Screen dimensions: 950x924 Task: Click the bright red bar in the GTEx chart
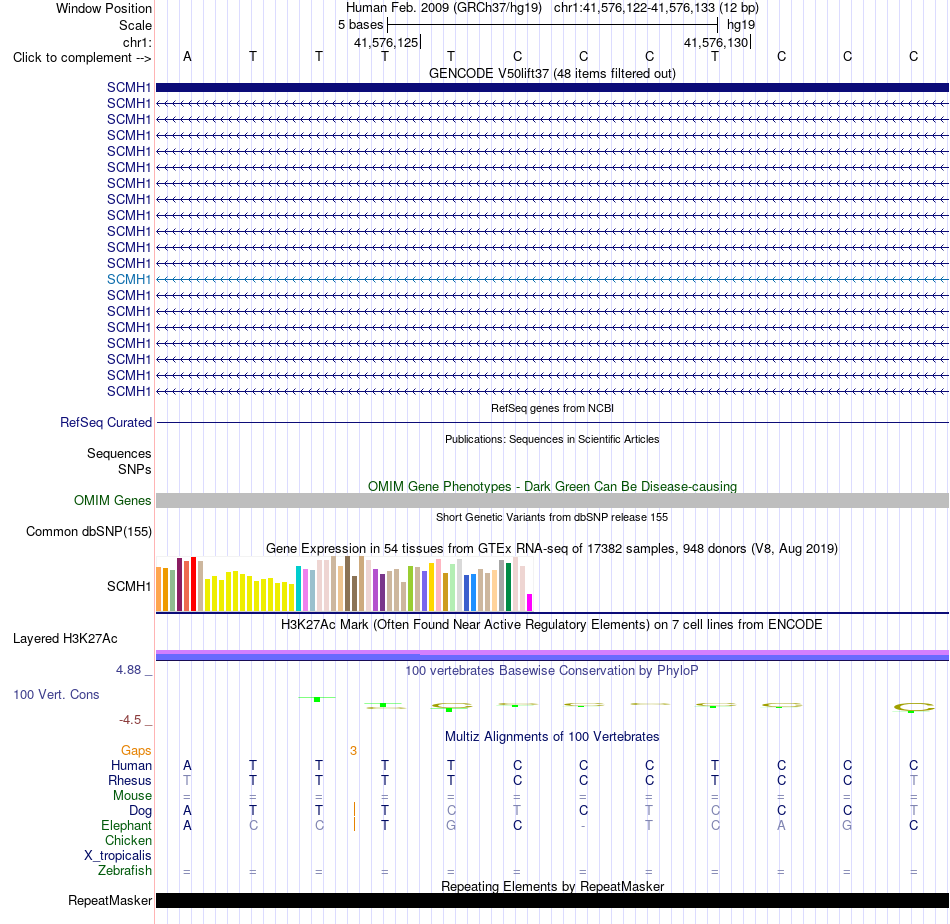coord(193,584)
